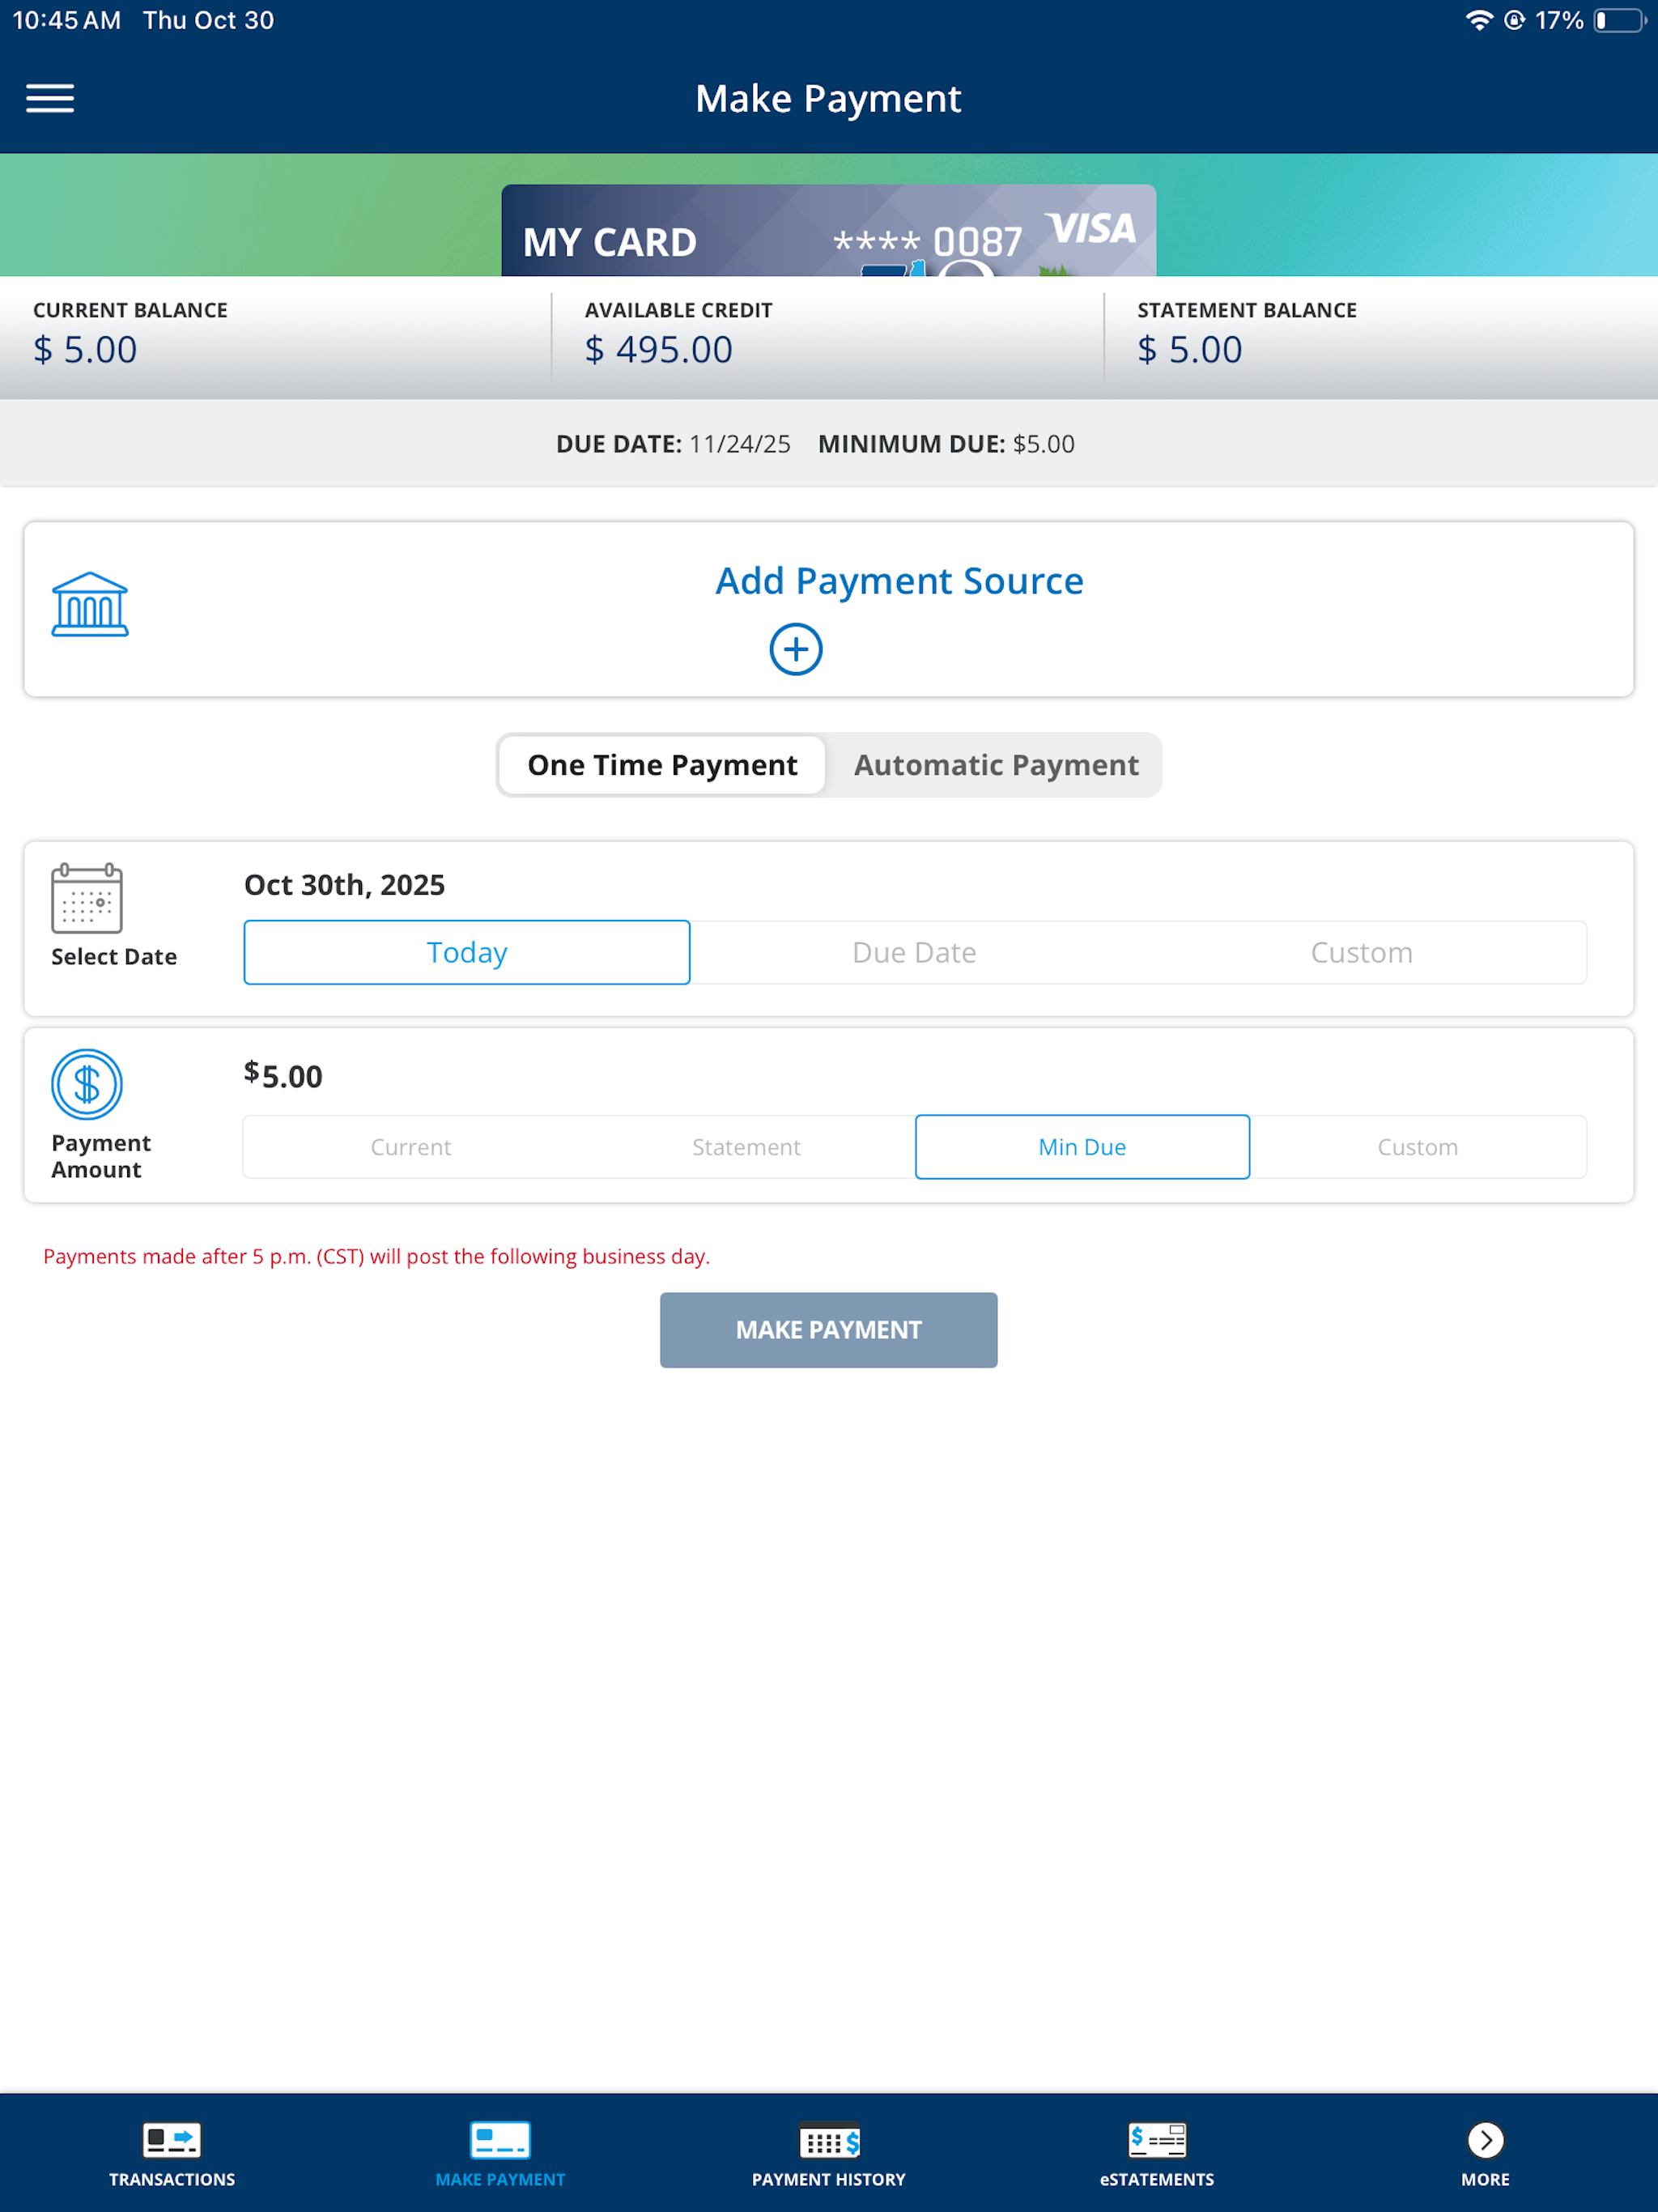Open Transactions in the bottom bar
Screen dimensions: 1658x2212
172,2155
